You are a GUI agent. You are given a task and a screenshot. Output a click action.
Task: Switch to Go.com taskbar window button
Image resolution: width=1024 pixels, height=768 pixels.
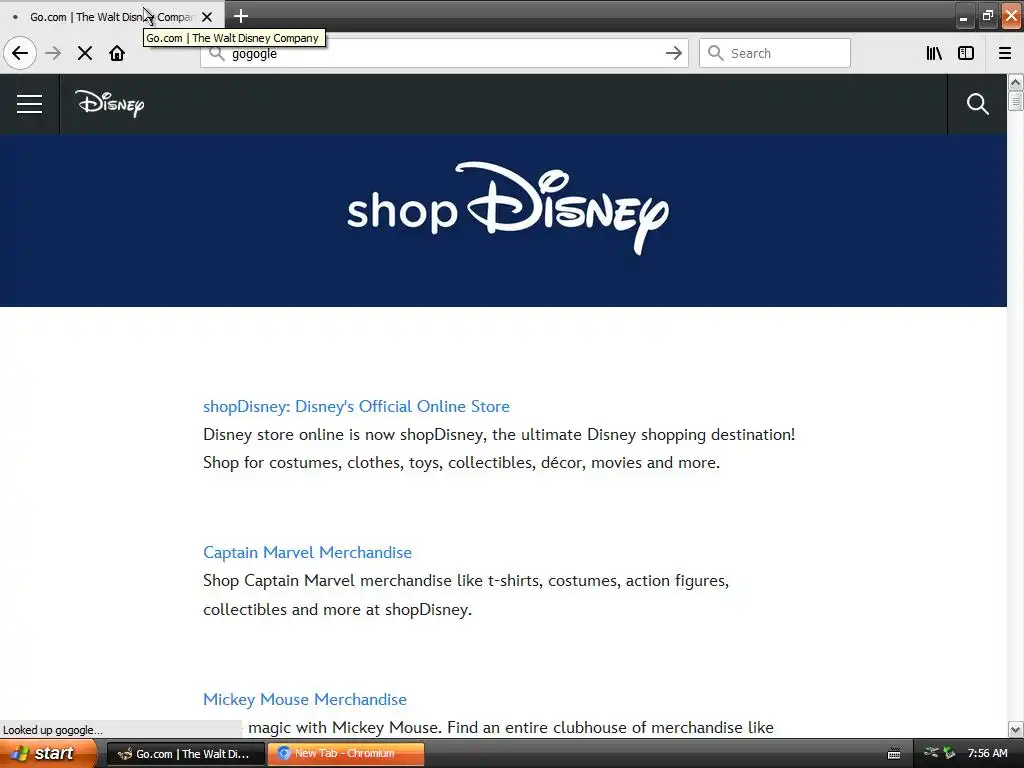pyautogui.click(x=185, y=754)
